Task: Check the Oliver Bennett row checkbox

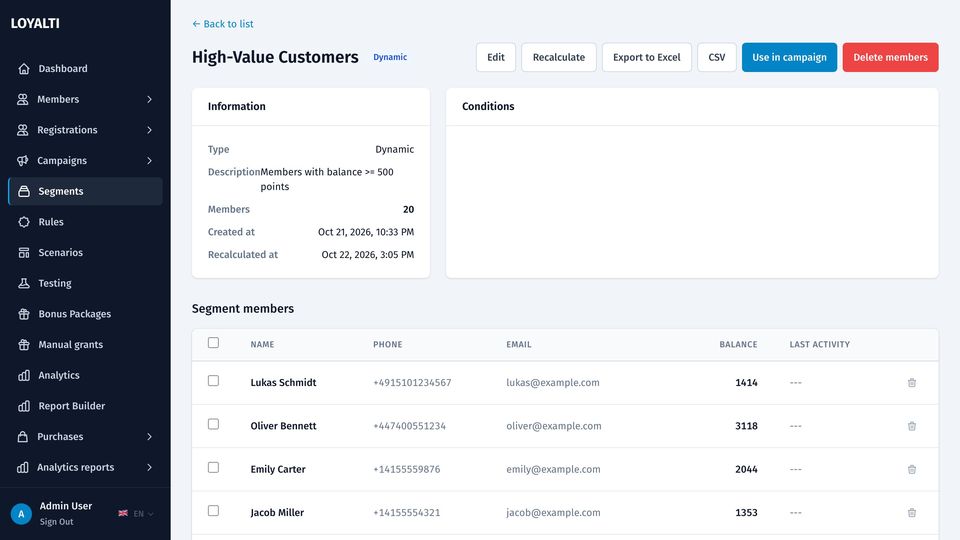Action: 213,424
